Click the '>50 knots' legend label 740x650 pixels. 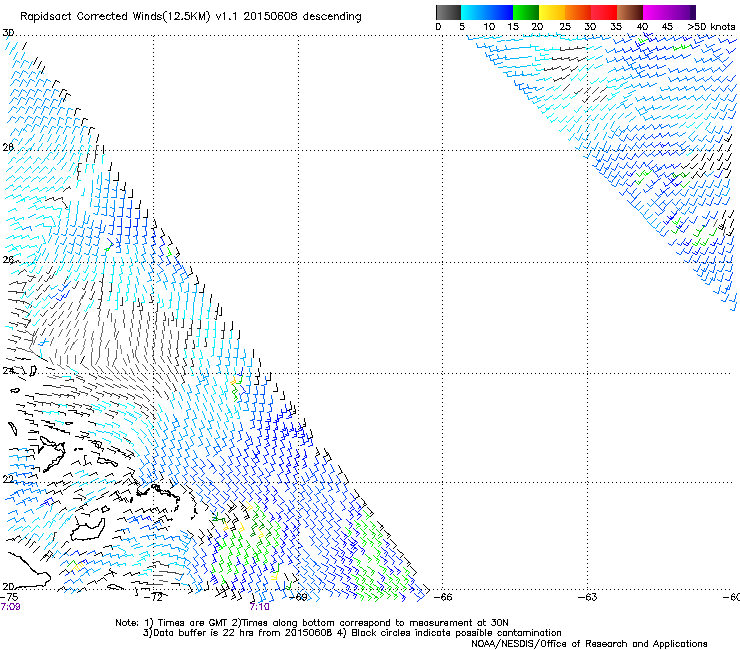coord(711,27)
